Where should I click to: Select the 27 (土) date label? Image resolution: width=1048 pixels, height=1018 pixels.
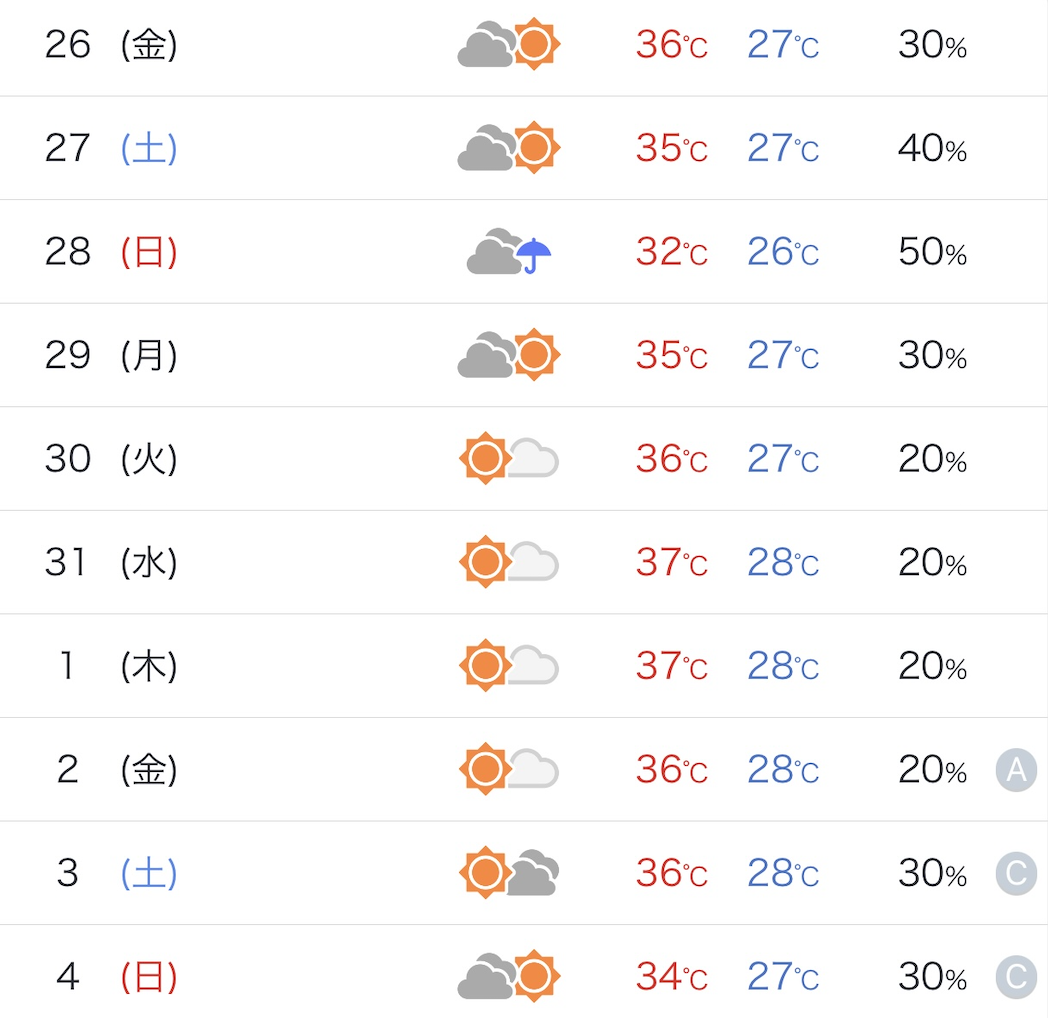click(111, 148)
